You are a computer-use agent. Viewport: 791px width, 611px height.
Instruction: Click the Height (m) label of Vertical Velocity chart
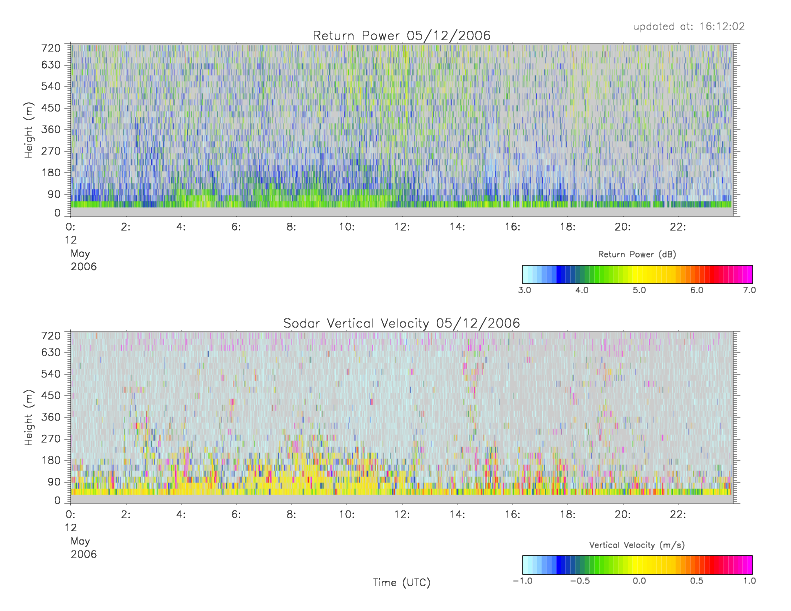click(x=28, y=418)
